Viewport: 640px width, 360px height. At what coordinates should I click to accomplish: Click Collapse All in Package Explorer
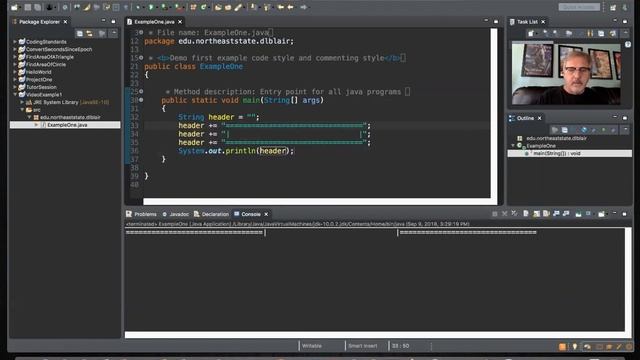80,33
